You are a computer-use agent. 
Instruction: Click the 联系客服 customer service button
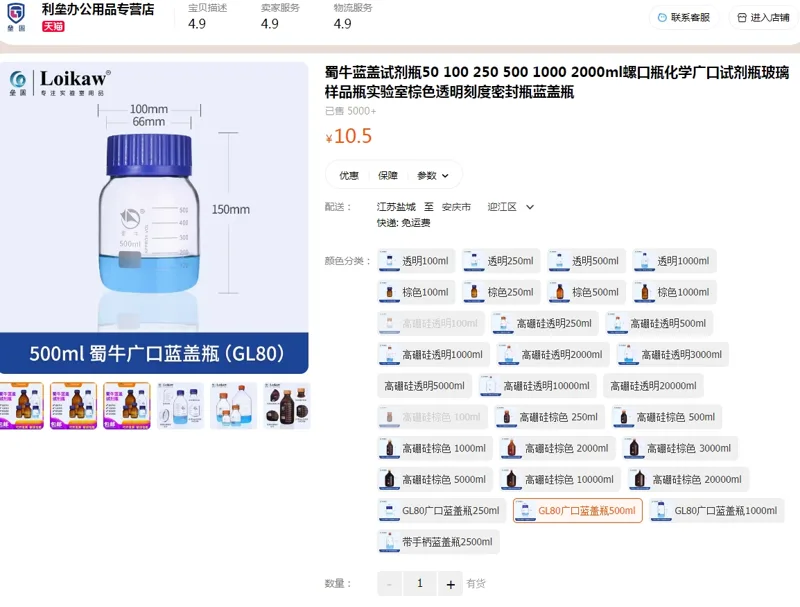[684, 18]
